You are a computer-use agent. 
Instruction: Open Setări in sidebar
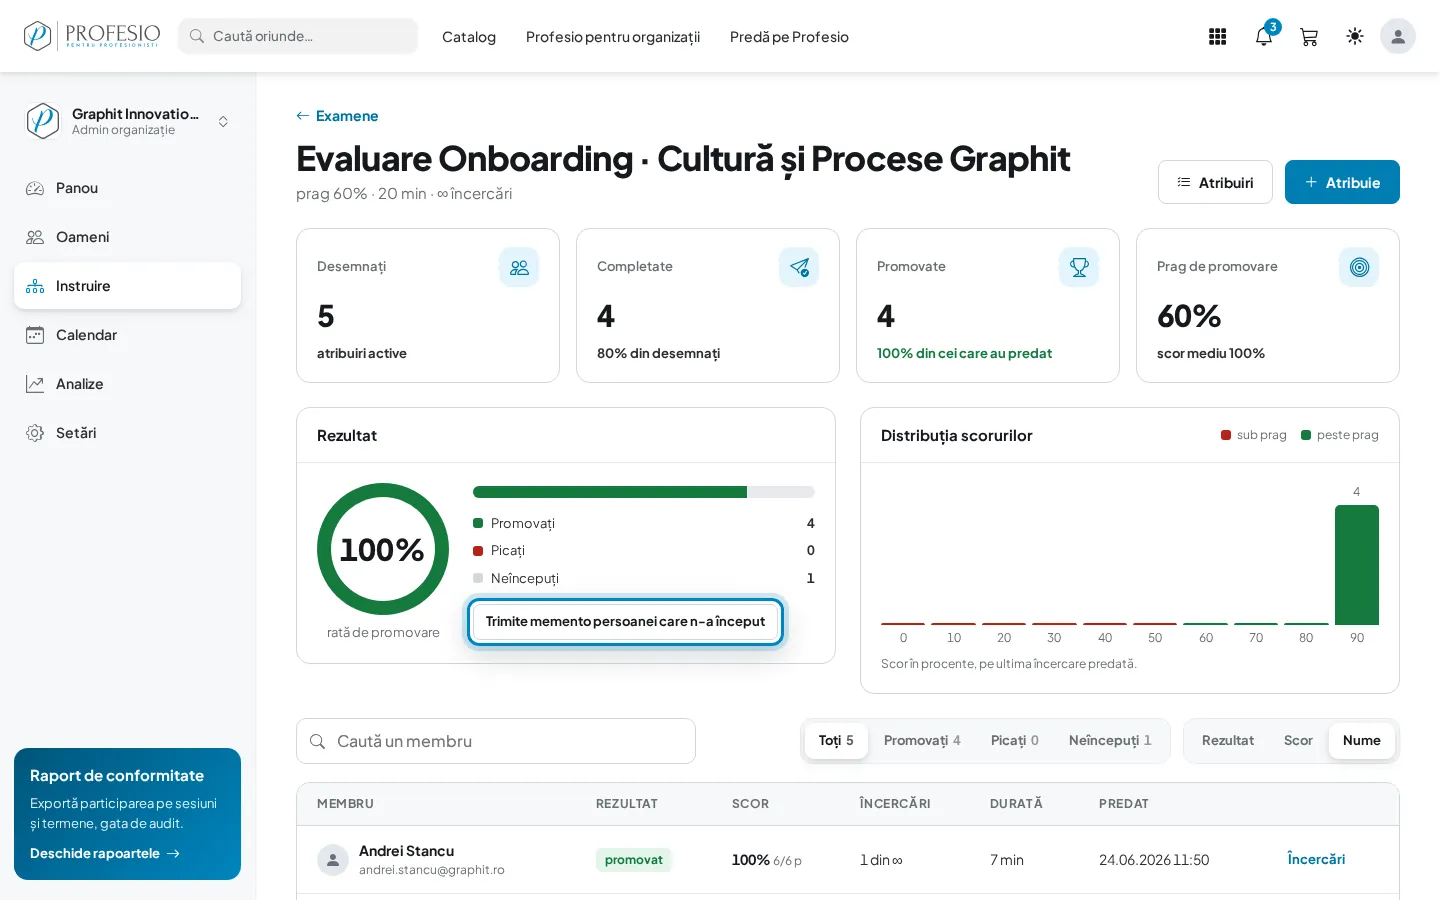coord(127,433)
